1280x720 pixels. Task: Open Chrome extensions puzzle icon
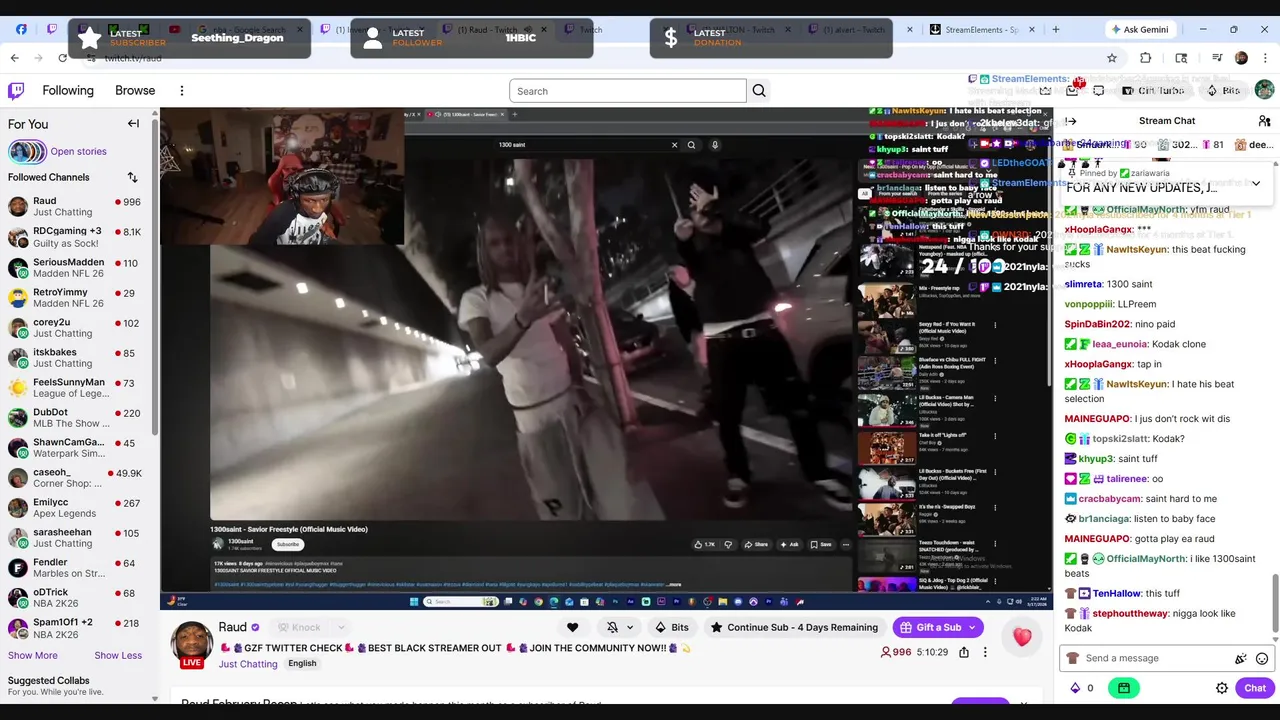pos(1147,58)
